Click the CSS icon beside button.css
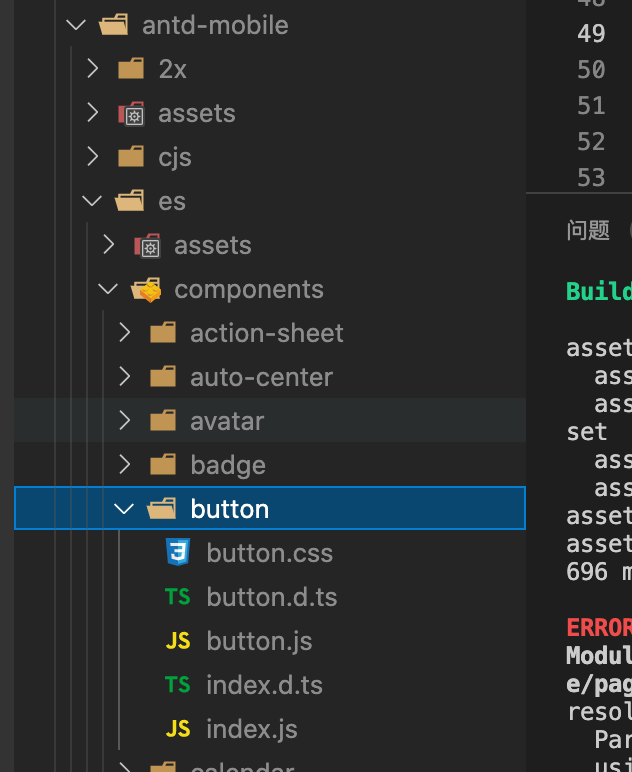Image resolution: width=632 pixels, height=772 pixels. (178, 552)
